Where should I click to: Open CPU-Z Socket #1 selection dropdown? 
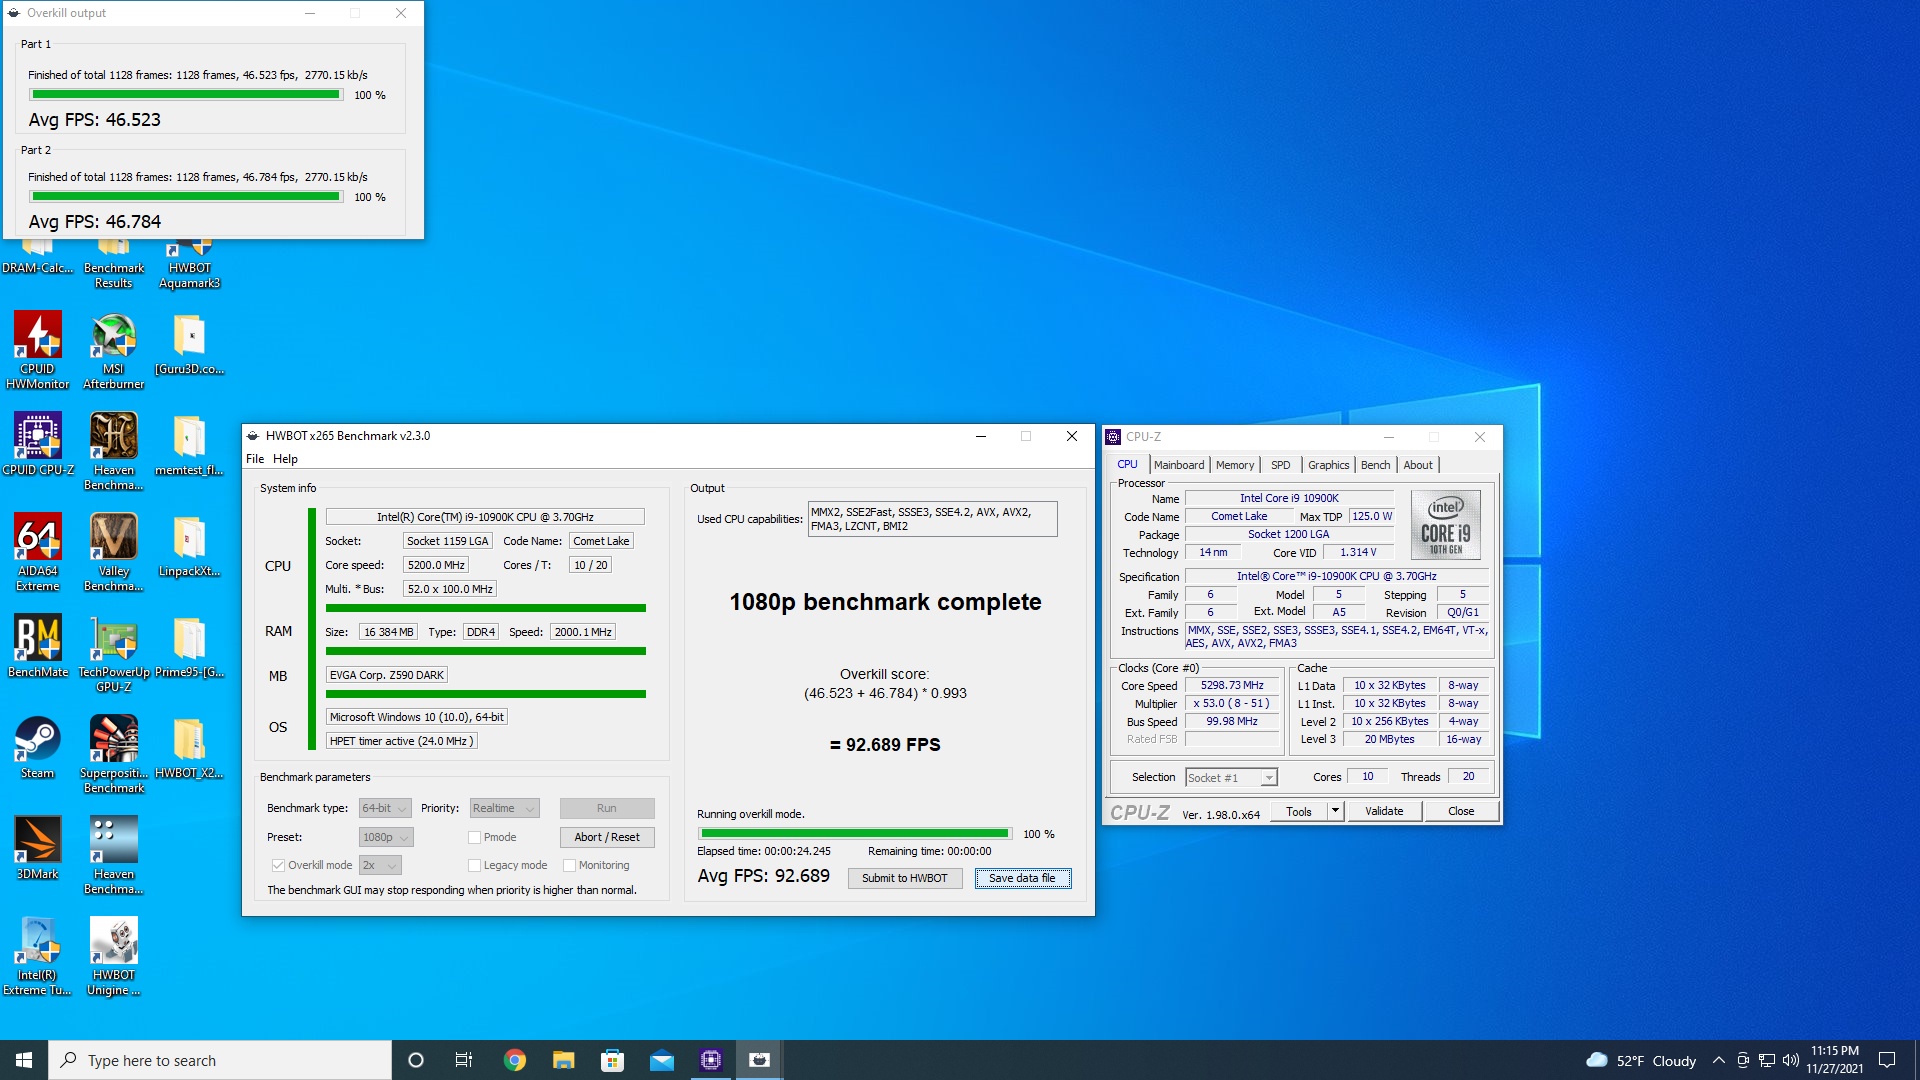click(x=1231, y=777)
